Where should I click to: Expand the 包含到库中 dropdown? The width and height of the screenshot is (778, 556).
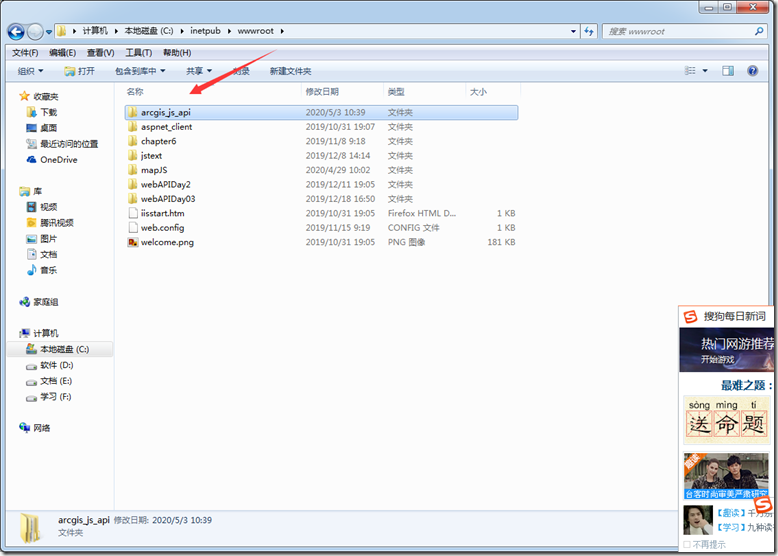tap(140, 71)
